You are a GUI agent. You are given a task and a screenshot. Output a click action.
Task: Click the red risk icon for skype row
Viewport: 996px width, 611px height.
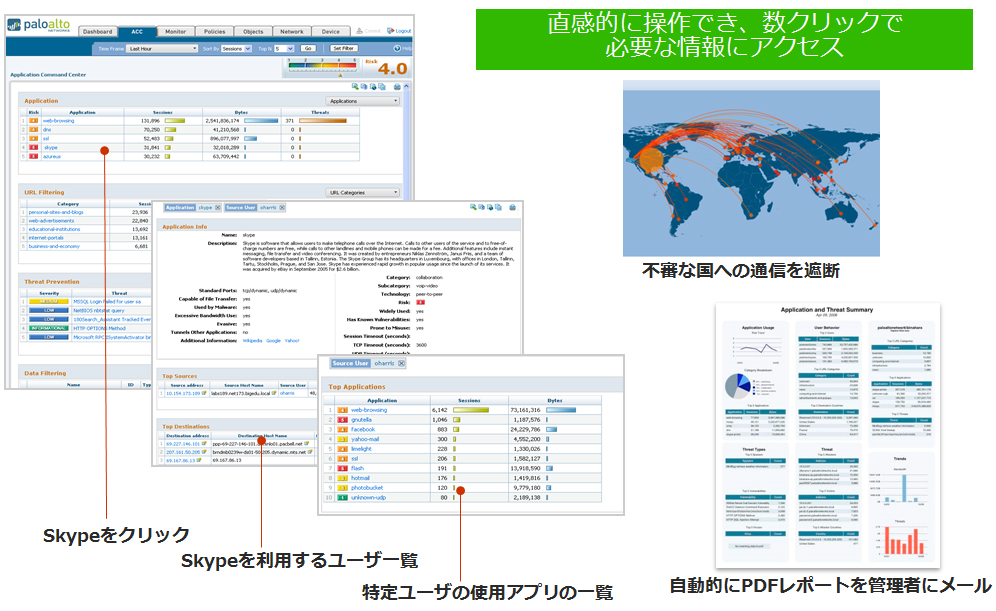[34, 147]
